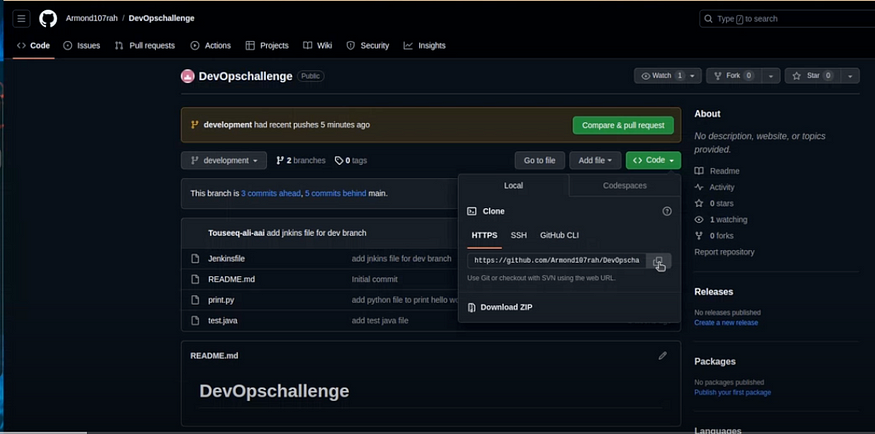The image size is (875, 434).
Task: Switch to the Codespaces tab
Action: [625, 186]
